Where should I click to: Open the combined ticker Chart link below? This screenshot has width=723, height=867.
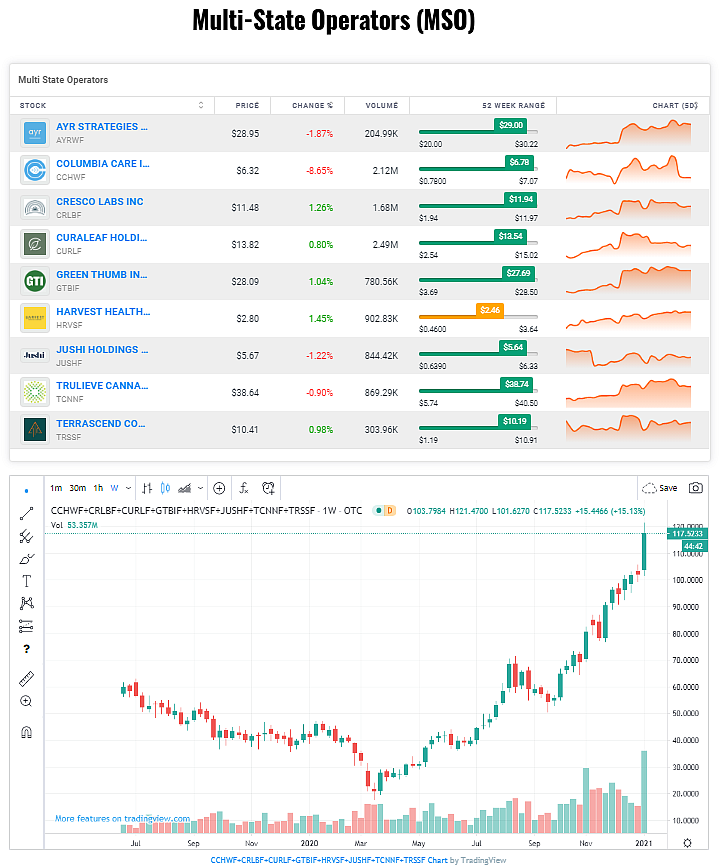pos(329,860)
